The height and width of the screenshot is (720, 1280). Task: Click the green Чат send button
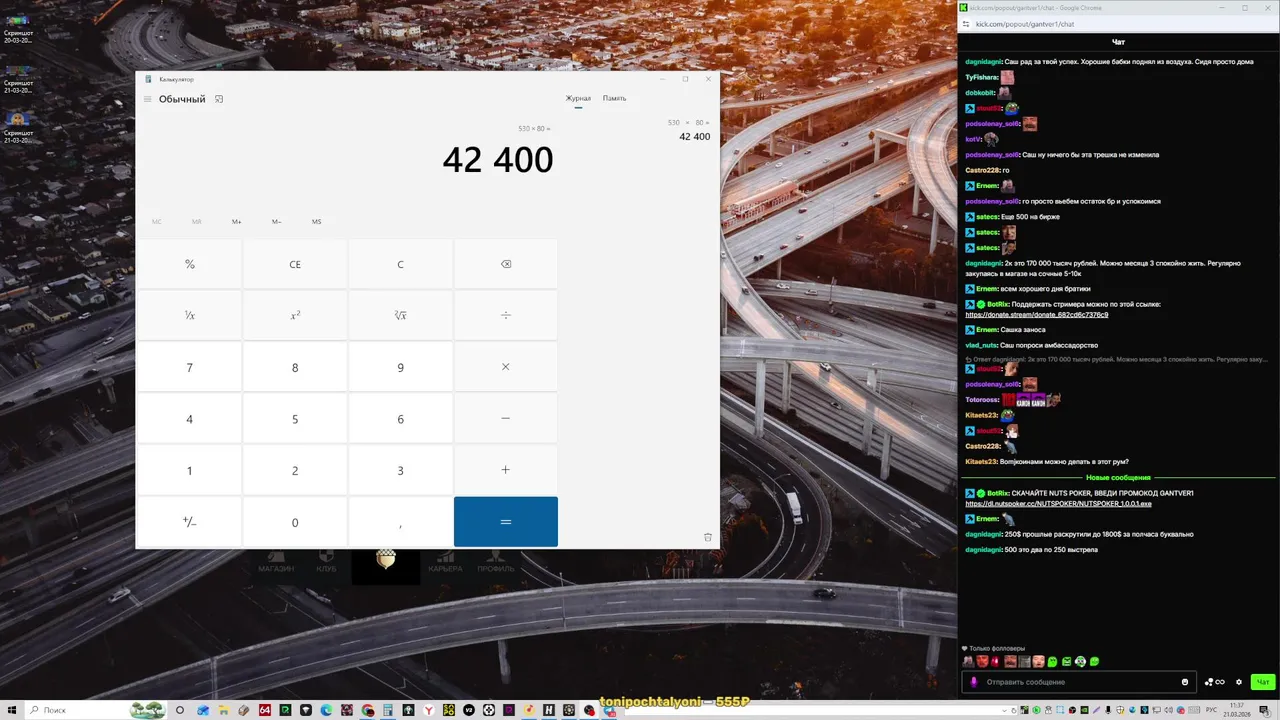click(x=1264, y=682)
